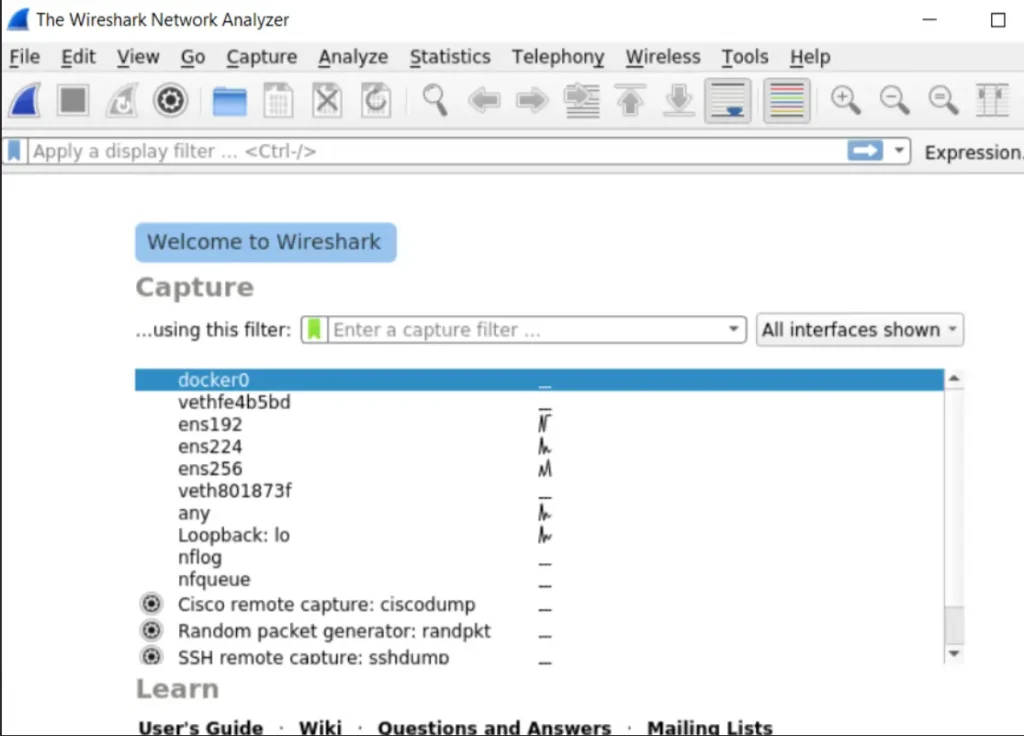
Task: Open the Analyze menu
Action: pos(353,57)
